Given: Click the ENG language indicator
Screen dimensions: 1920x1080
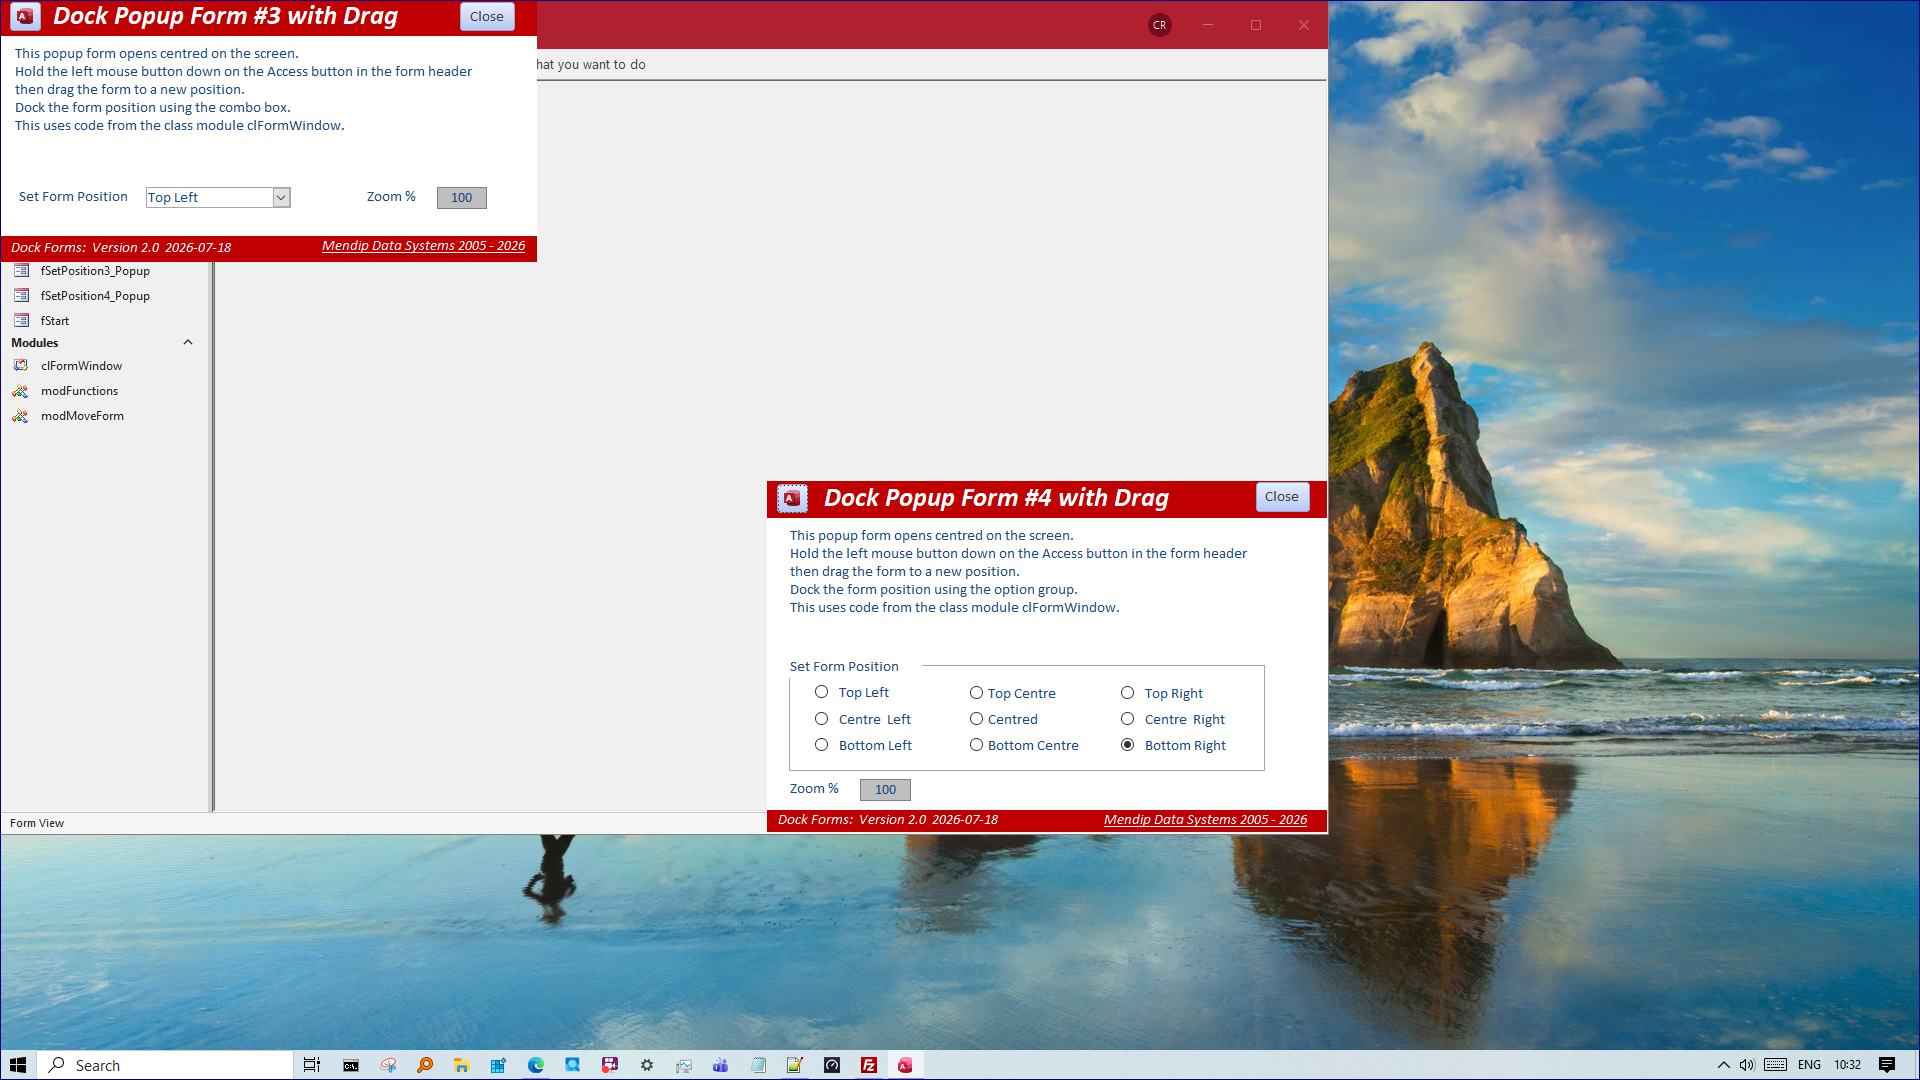Looking at the screenshot, I should pos(1809,1065).
